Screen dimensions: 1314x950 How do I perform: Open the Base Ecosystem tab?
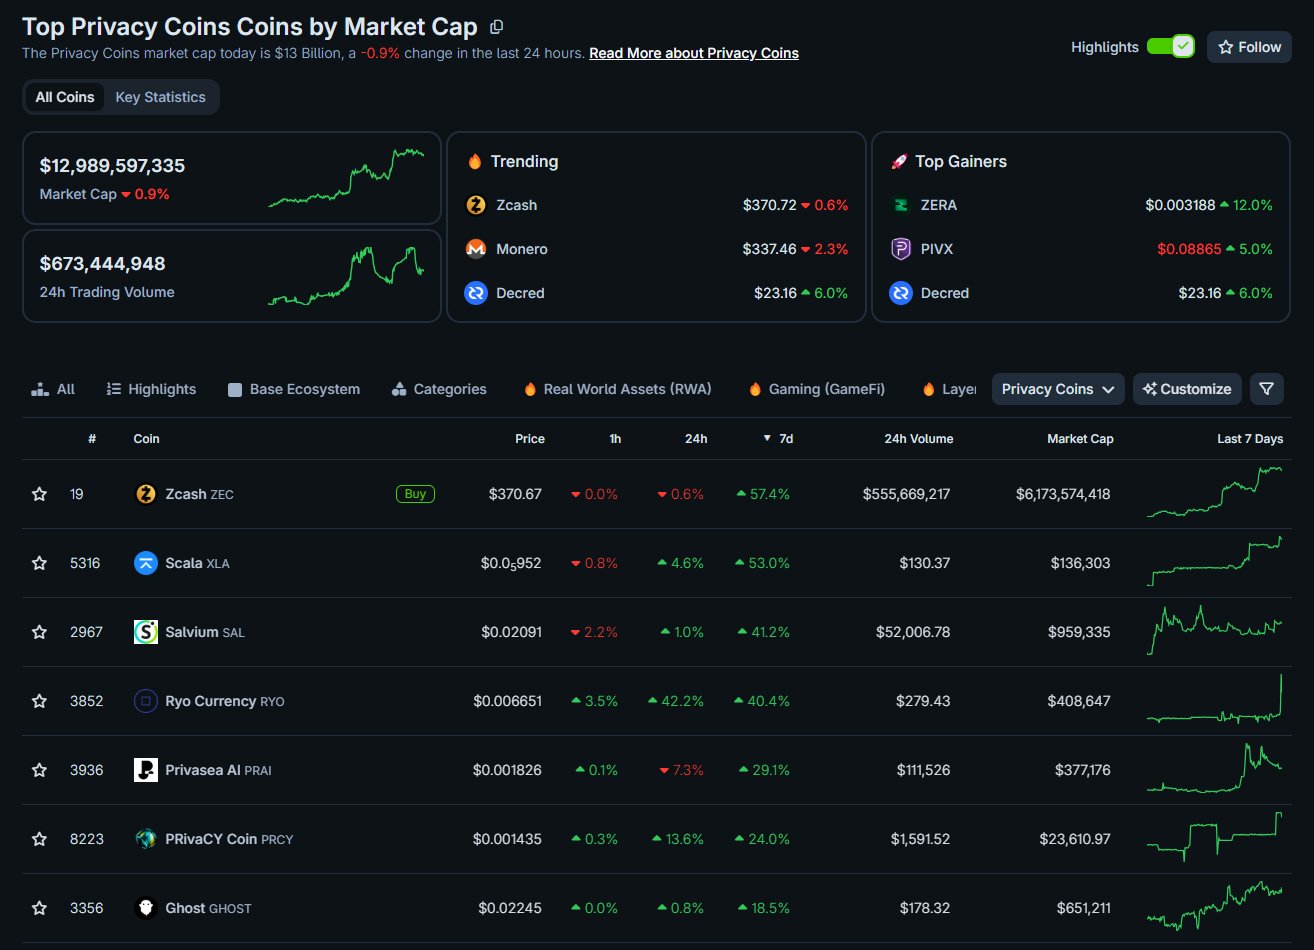pos(294,389)
